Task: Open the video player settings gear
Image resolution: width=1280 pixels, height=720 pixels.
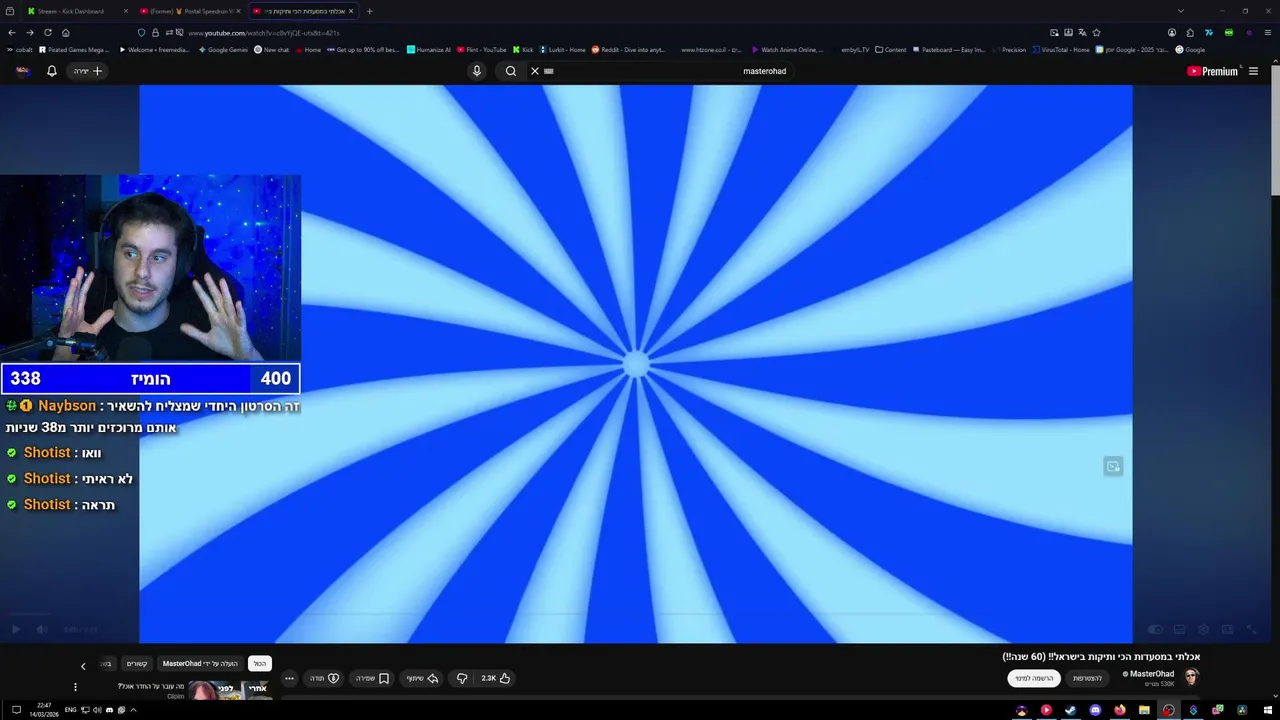Action: click(1203, 629)
